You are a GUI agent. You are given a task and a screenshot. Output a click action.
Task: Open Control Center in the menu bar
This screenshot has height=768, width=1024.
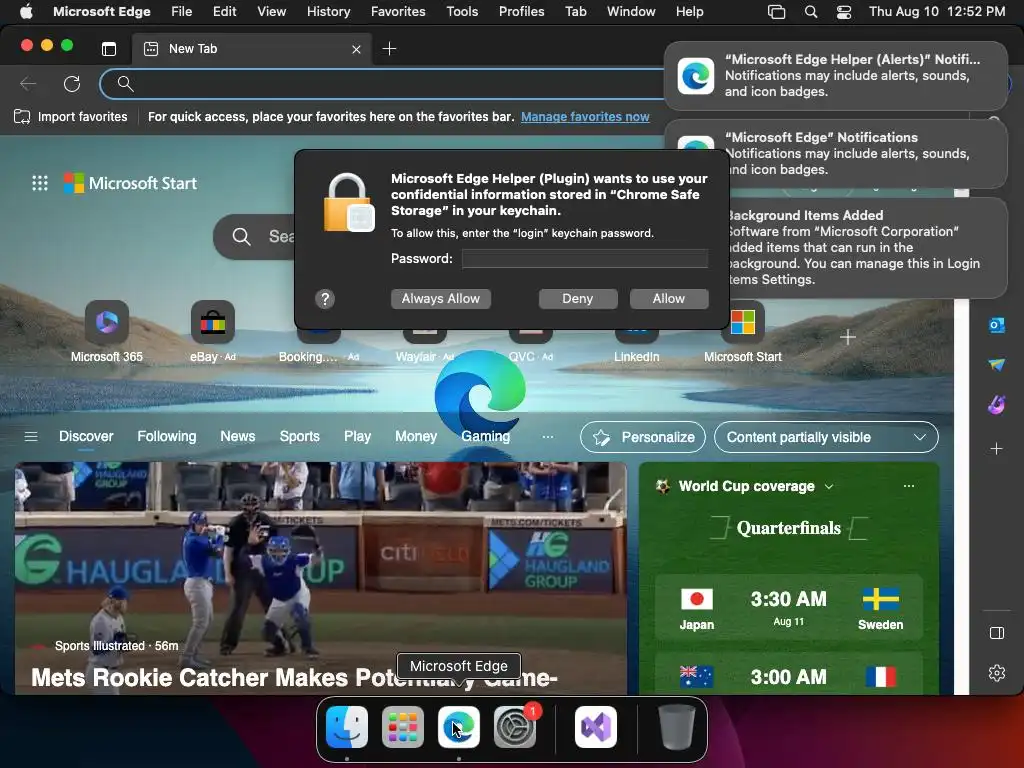coord(844,12)
